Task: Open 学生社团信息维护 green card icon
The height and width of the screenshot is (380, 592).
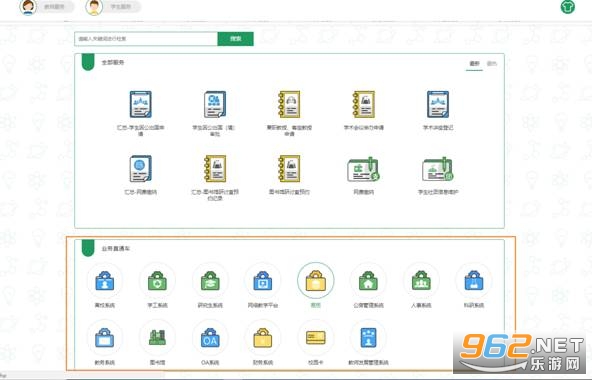Action: point(438,170)
